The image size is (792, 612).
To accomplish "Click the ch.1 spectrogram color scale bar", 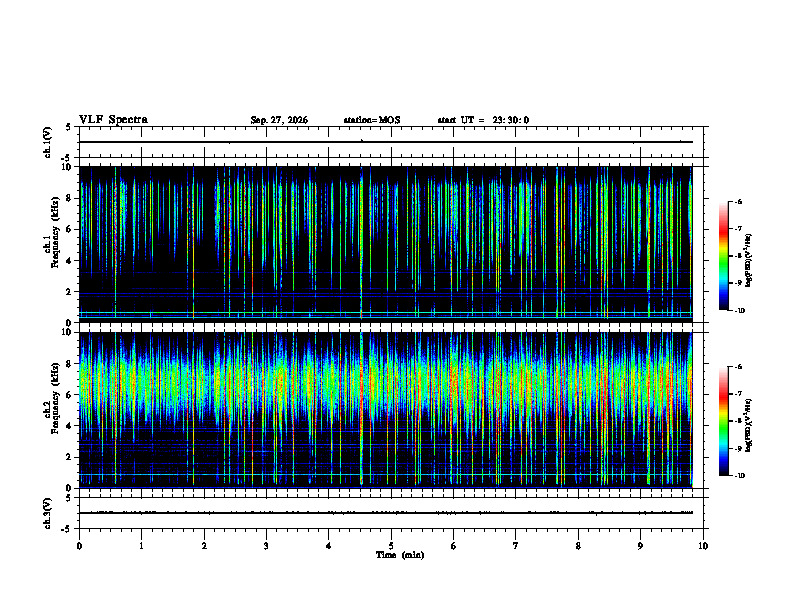I will pyautogui.click(x=723, y=256).
